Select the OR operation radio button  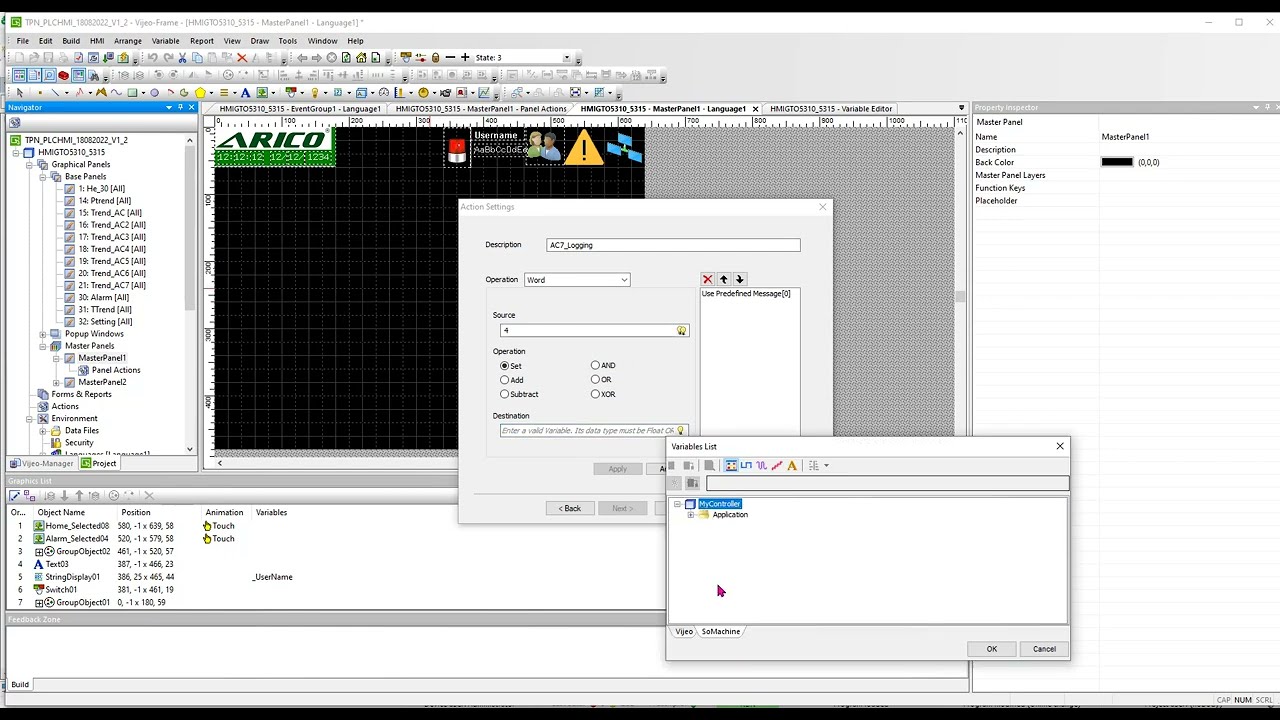[595, 379]
